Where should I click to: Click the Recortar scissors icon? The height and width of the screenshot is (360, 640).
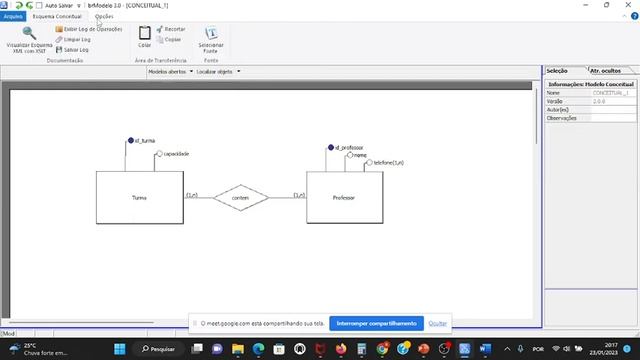(160, 29)
